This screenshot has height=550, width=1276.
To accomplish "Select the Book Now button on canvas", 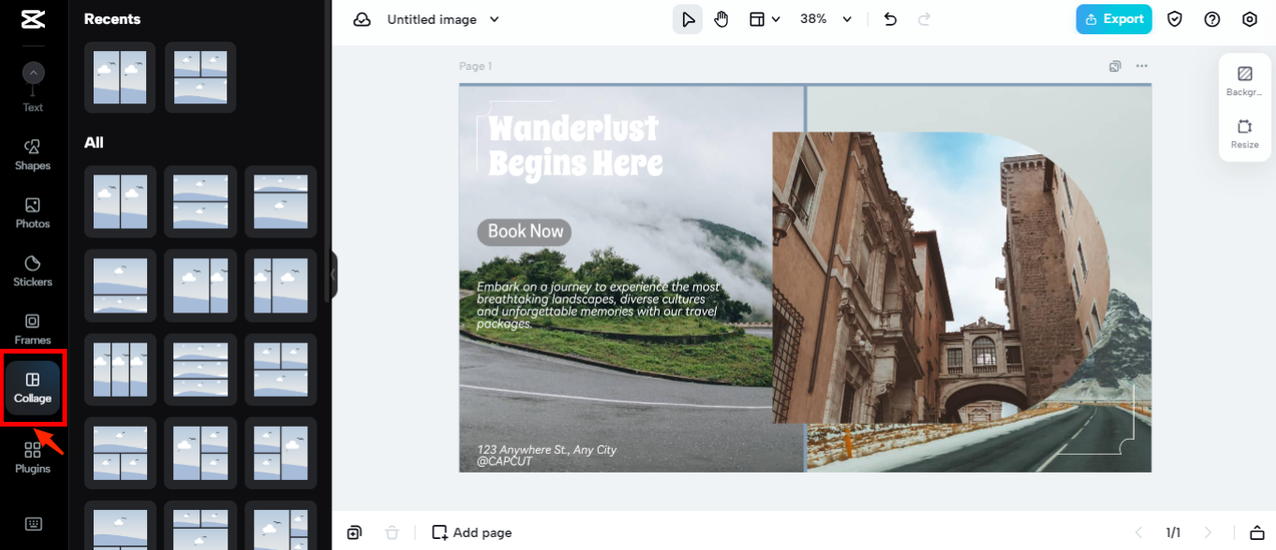I will tap(525, 232).
